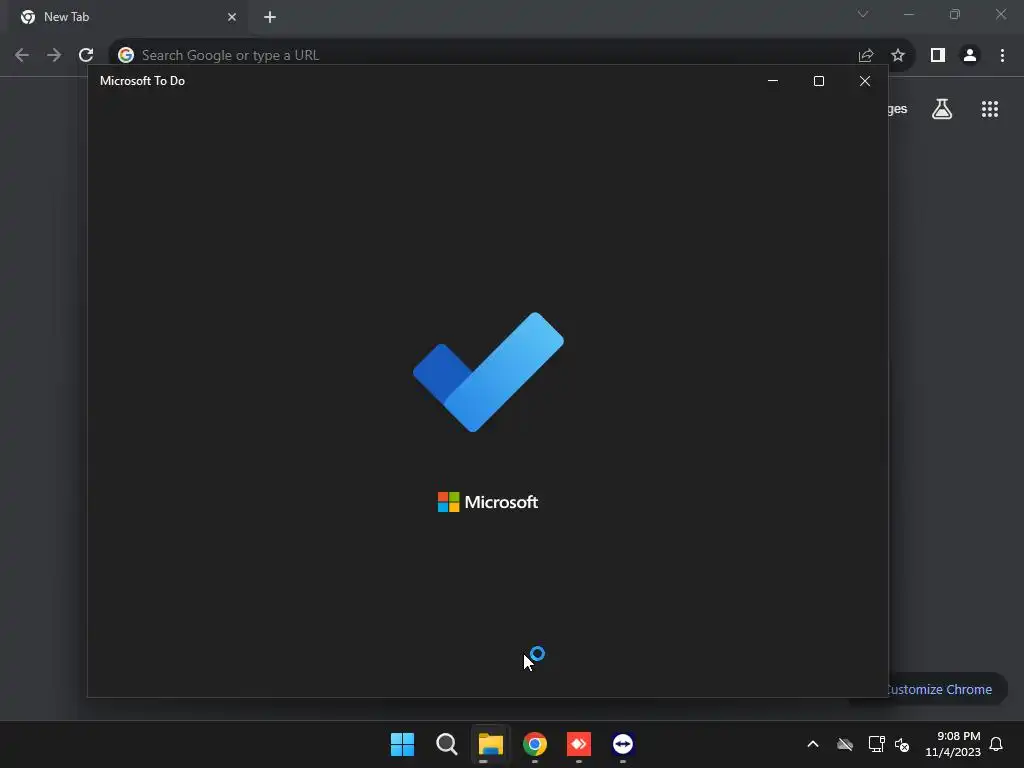Close the Microsoft To Do window

[x=865, y=81]
